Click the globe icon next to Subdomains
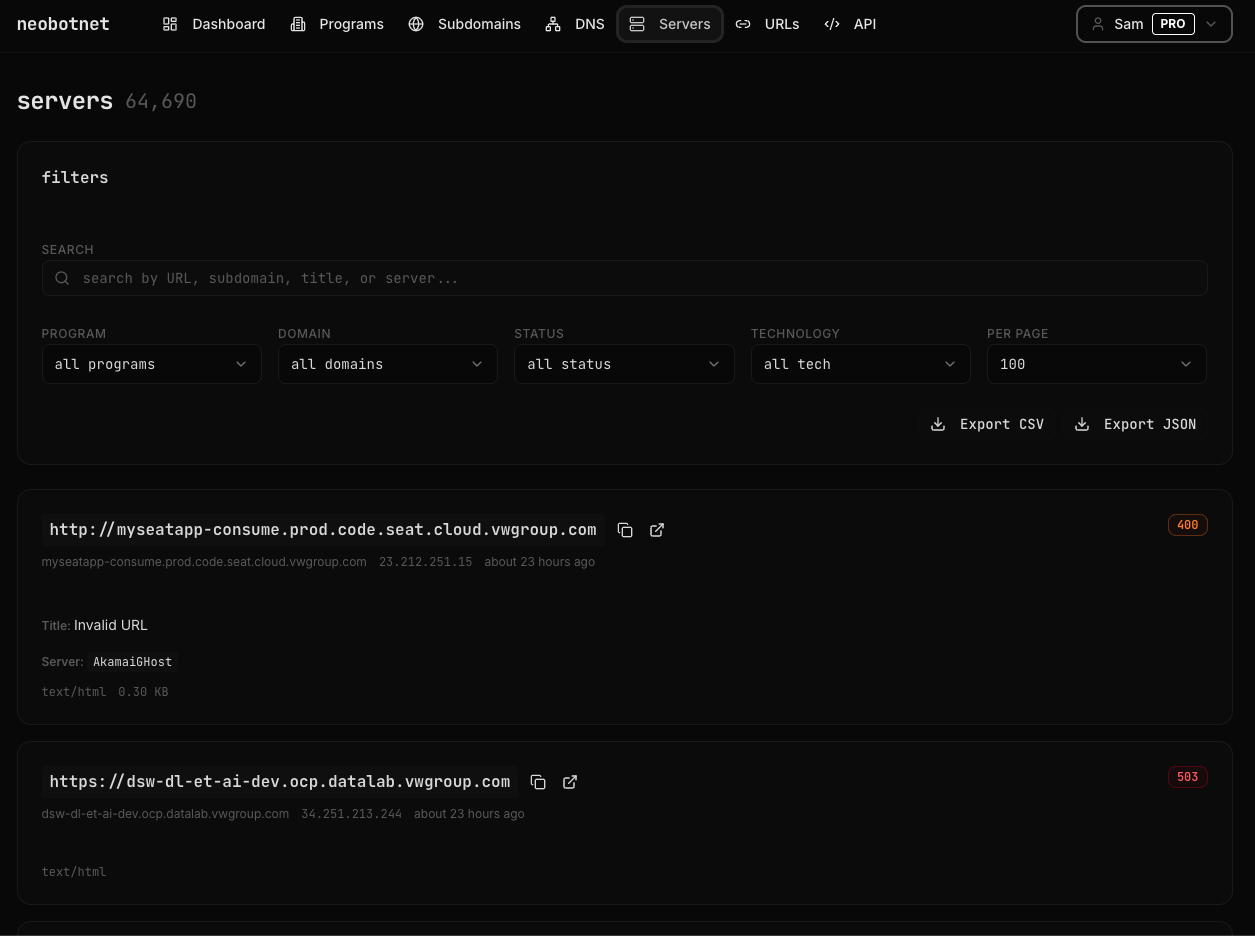Image resolution: width=1255 pixels, height=936 pixels. (x=416, y=24)
